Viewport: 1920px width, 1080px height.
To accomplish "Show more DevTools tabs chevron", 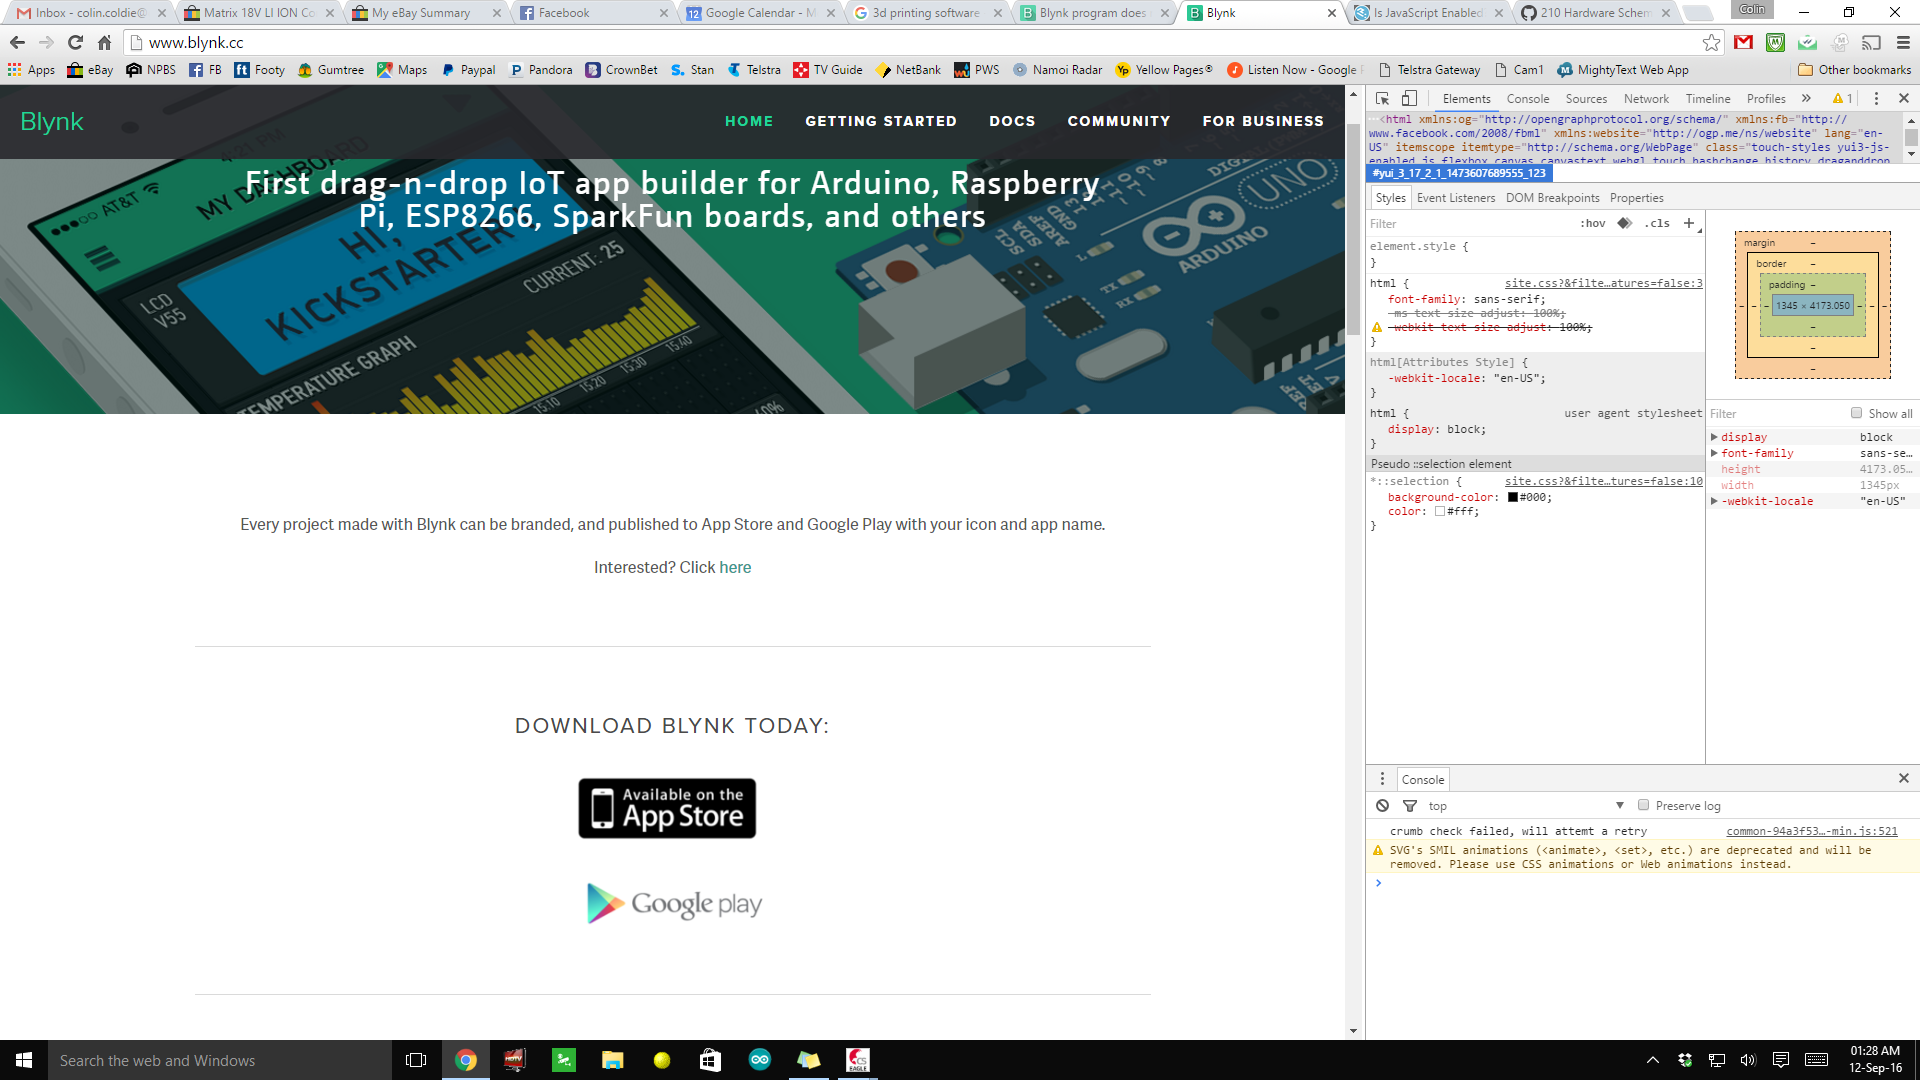I will 1806,98.
